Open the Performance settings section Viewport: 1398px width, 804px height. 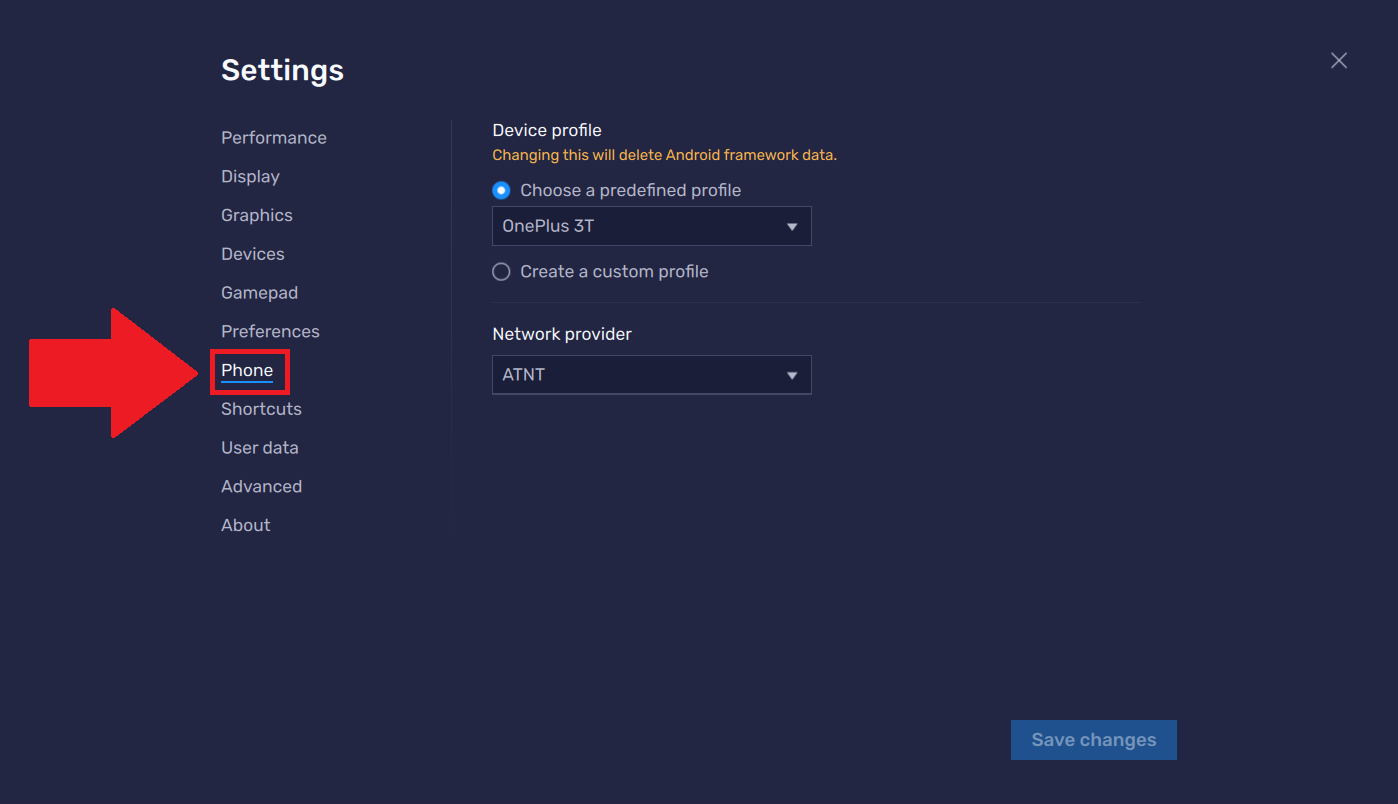point(273,137)
